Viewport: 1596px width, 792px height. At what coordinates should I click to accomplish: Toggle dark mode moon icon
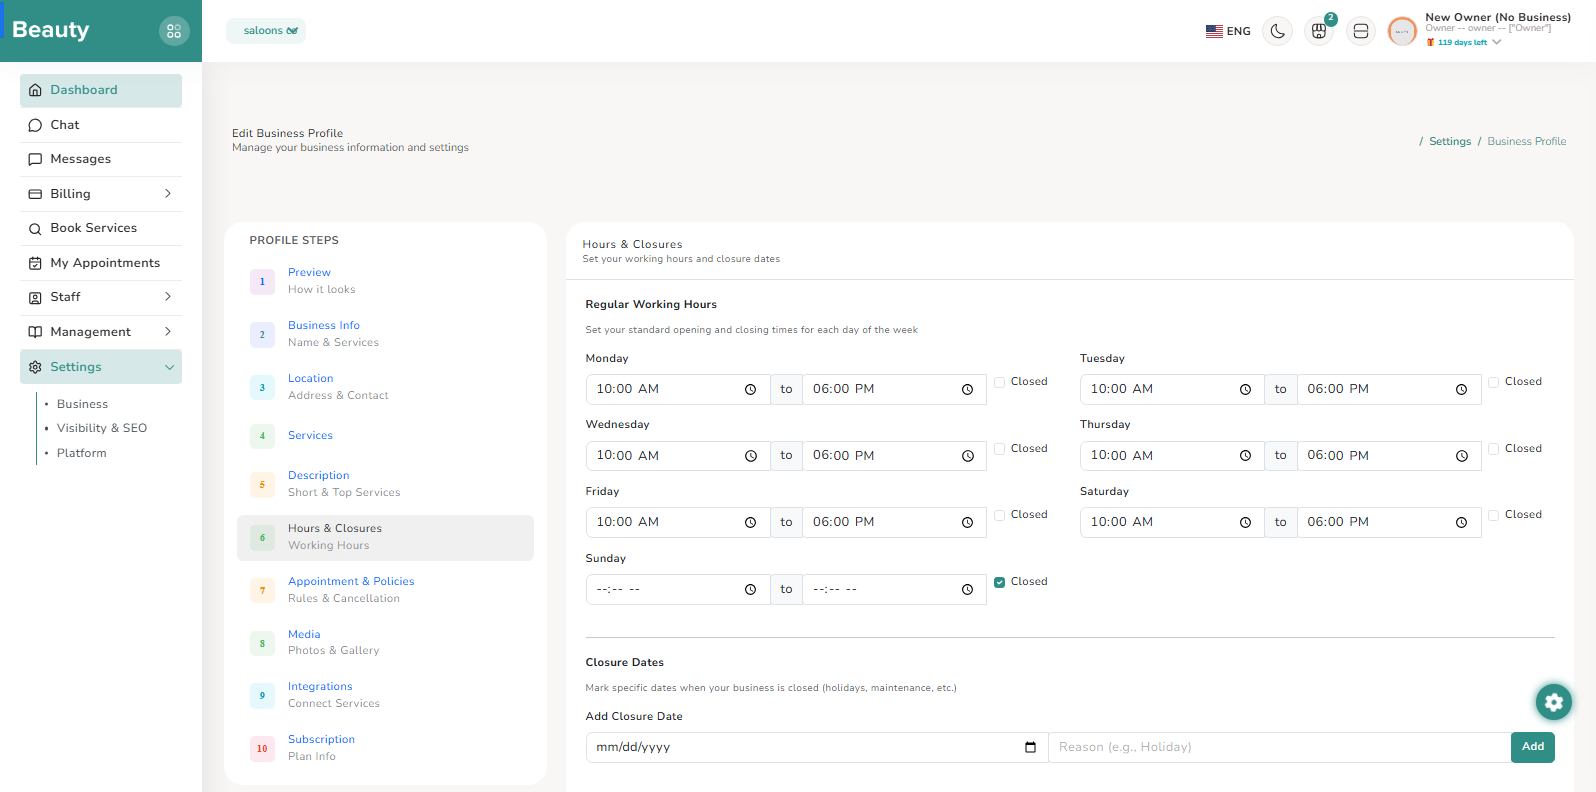(1277, 31)
